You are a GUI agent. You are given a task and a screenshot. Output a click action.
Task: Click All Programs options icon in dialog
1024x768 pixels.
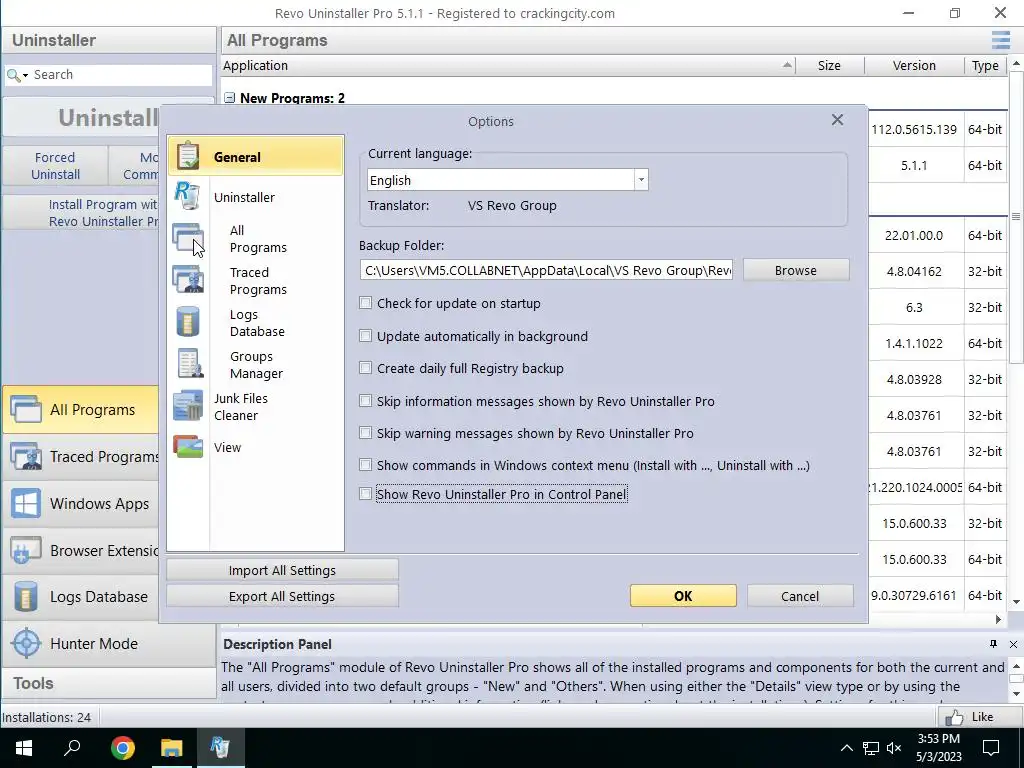tap(188, 238)
